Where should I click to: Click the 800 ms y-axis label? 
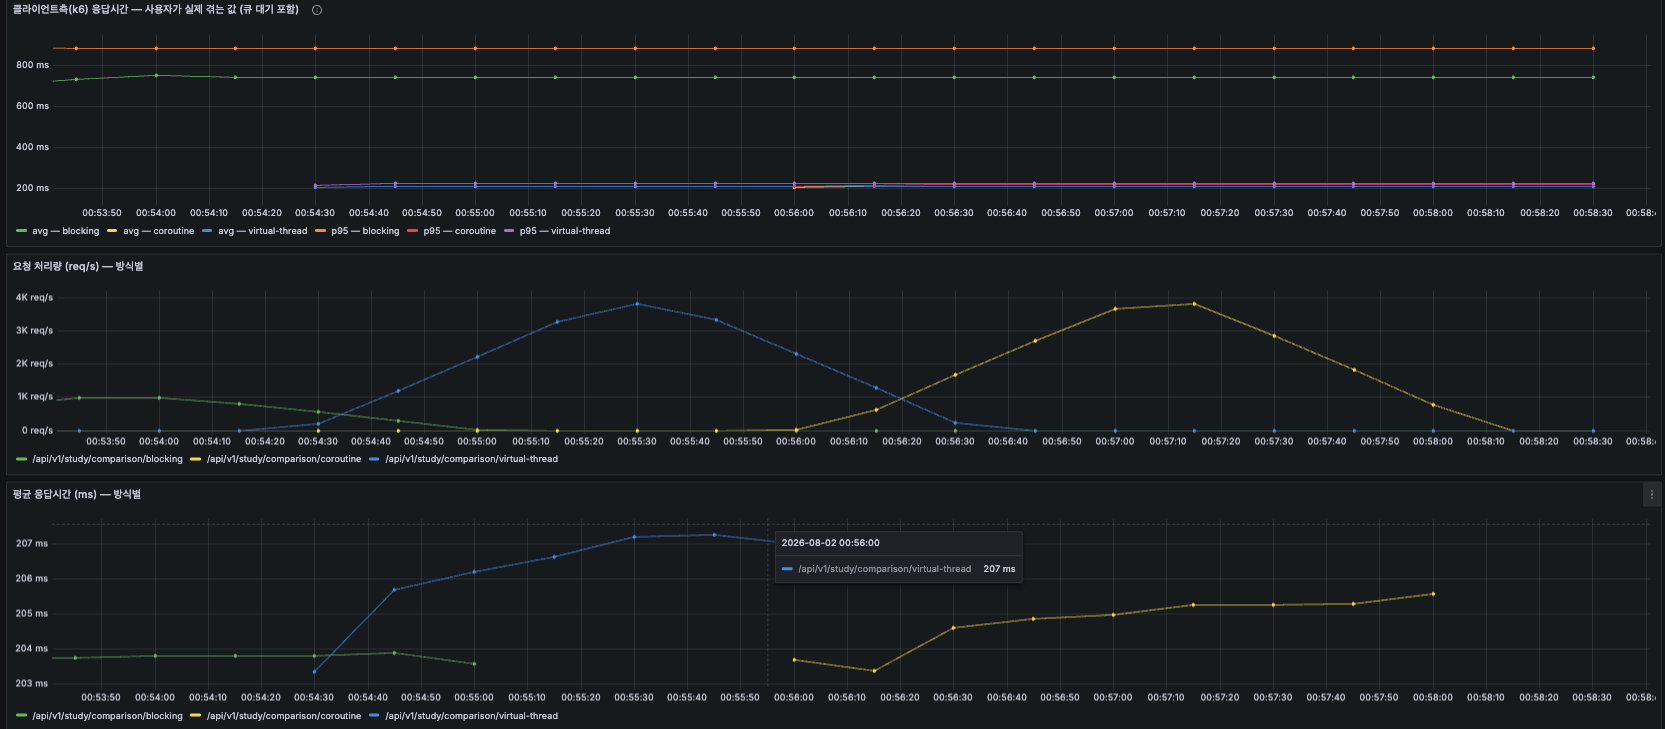[32, 65]
